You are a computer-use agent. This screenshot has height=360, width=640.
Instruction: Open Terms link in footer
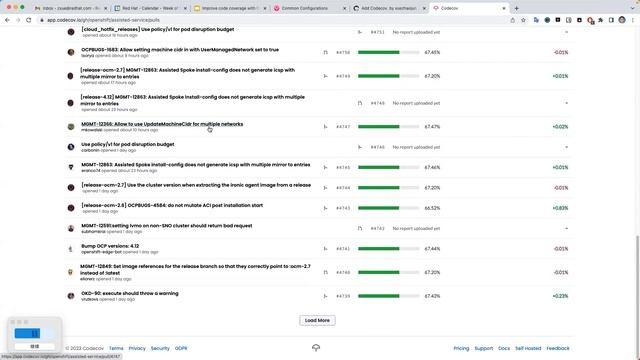click(x=116, y=348)
